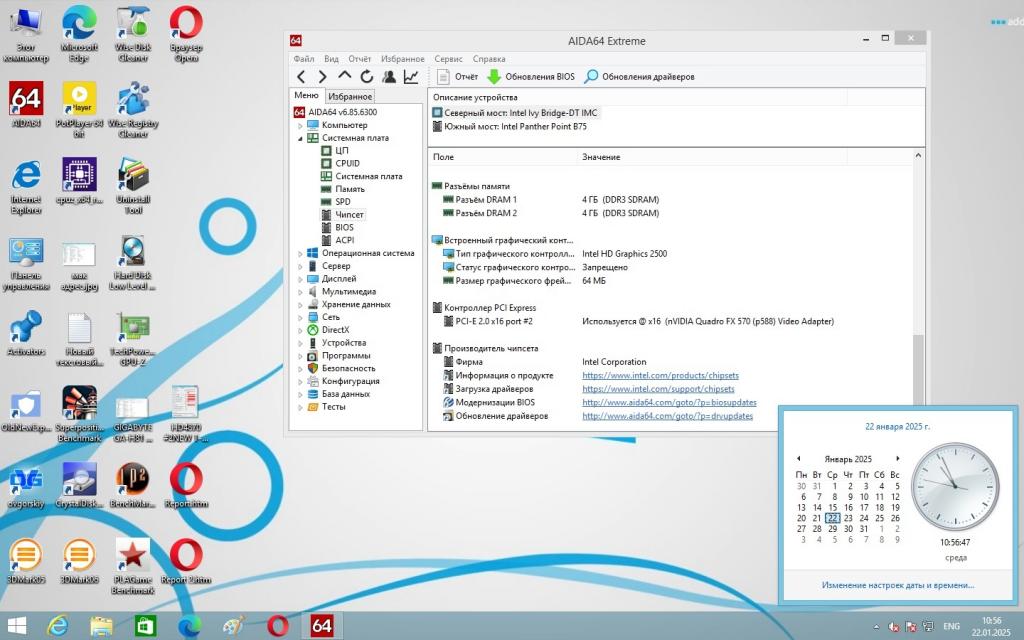
Task: Select Тесты tree item
Action: pos(326,407)
